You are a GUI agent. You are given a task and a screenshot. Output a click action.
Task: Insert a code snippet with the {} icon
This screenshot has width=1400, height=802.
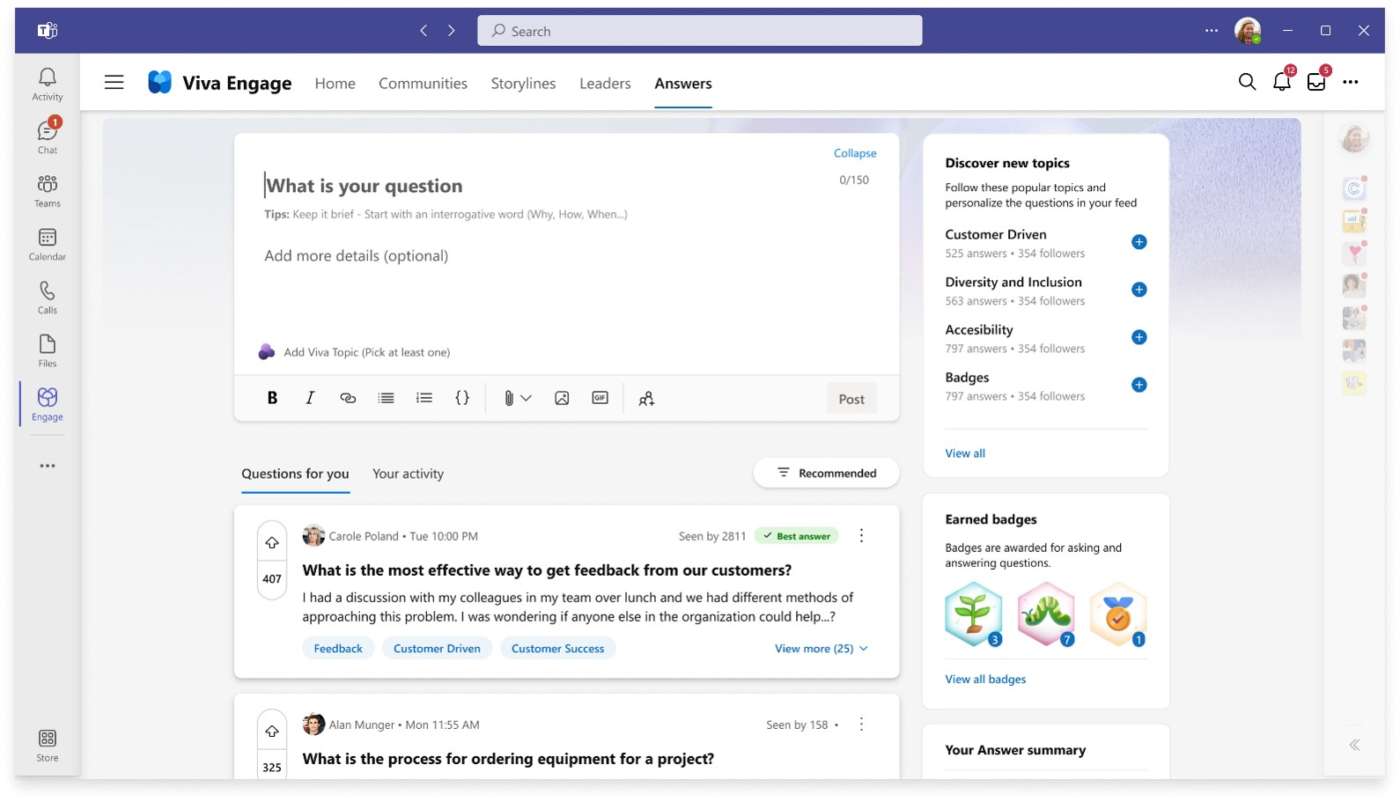(462, 397)
